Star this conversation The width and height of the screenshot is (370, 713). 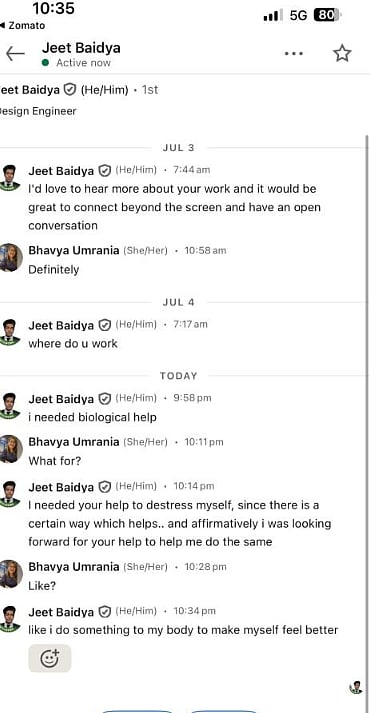click(x=342, y=54)
